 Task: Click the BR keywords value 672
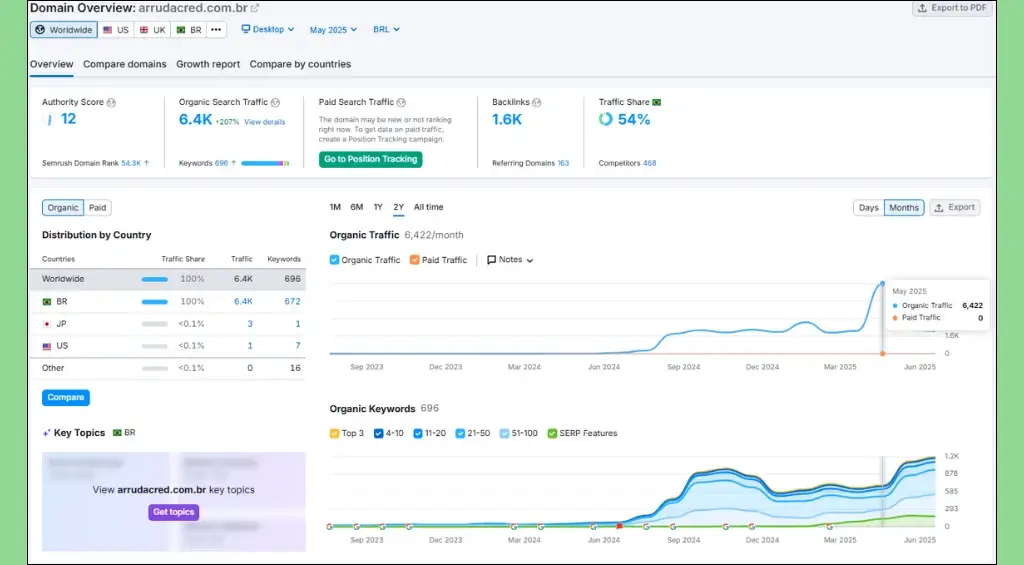point(293,302)
